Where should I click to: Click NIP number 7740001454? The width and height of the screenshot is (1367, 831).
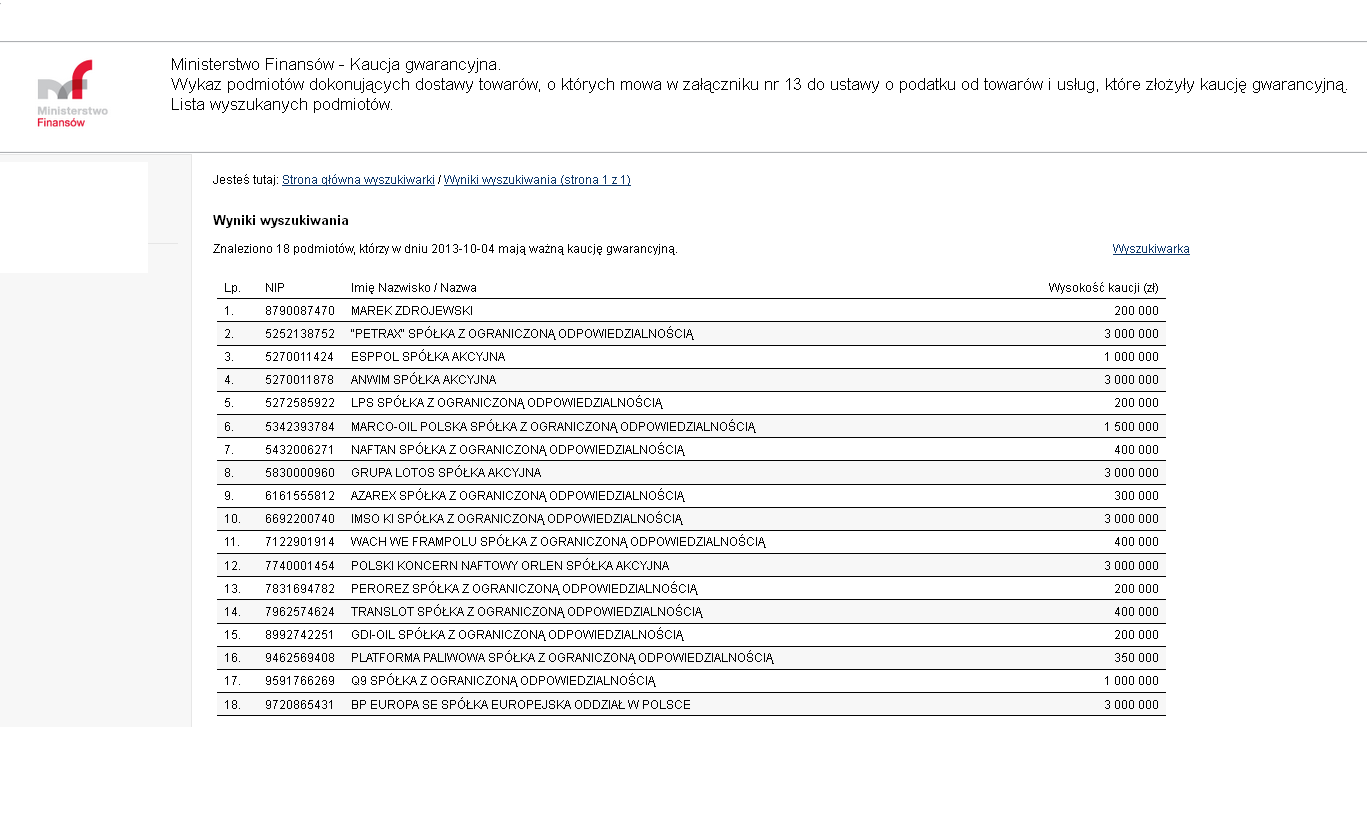300,566
